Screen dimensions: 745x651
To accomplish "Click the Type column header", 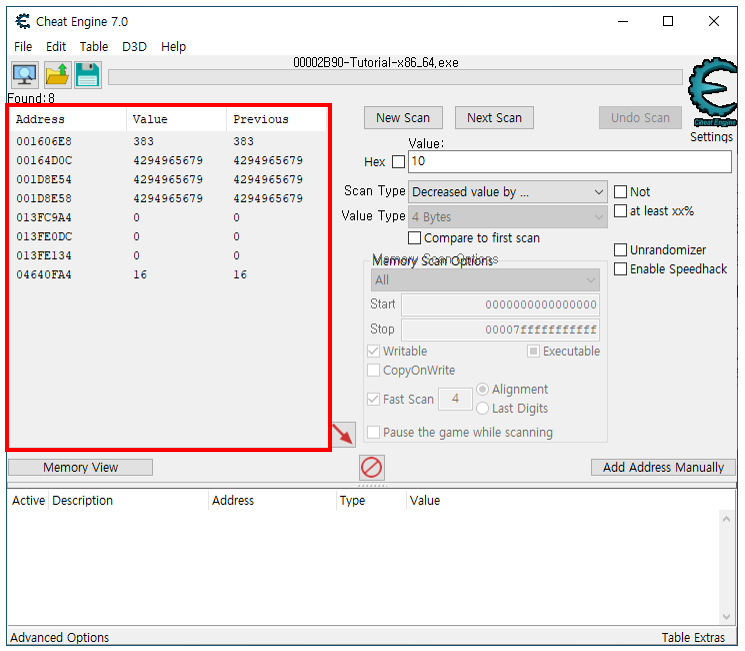I will [371, 500].
